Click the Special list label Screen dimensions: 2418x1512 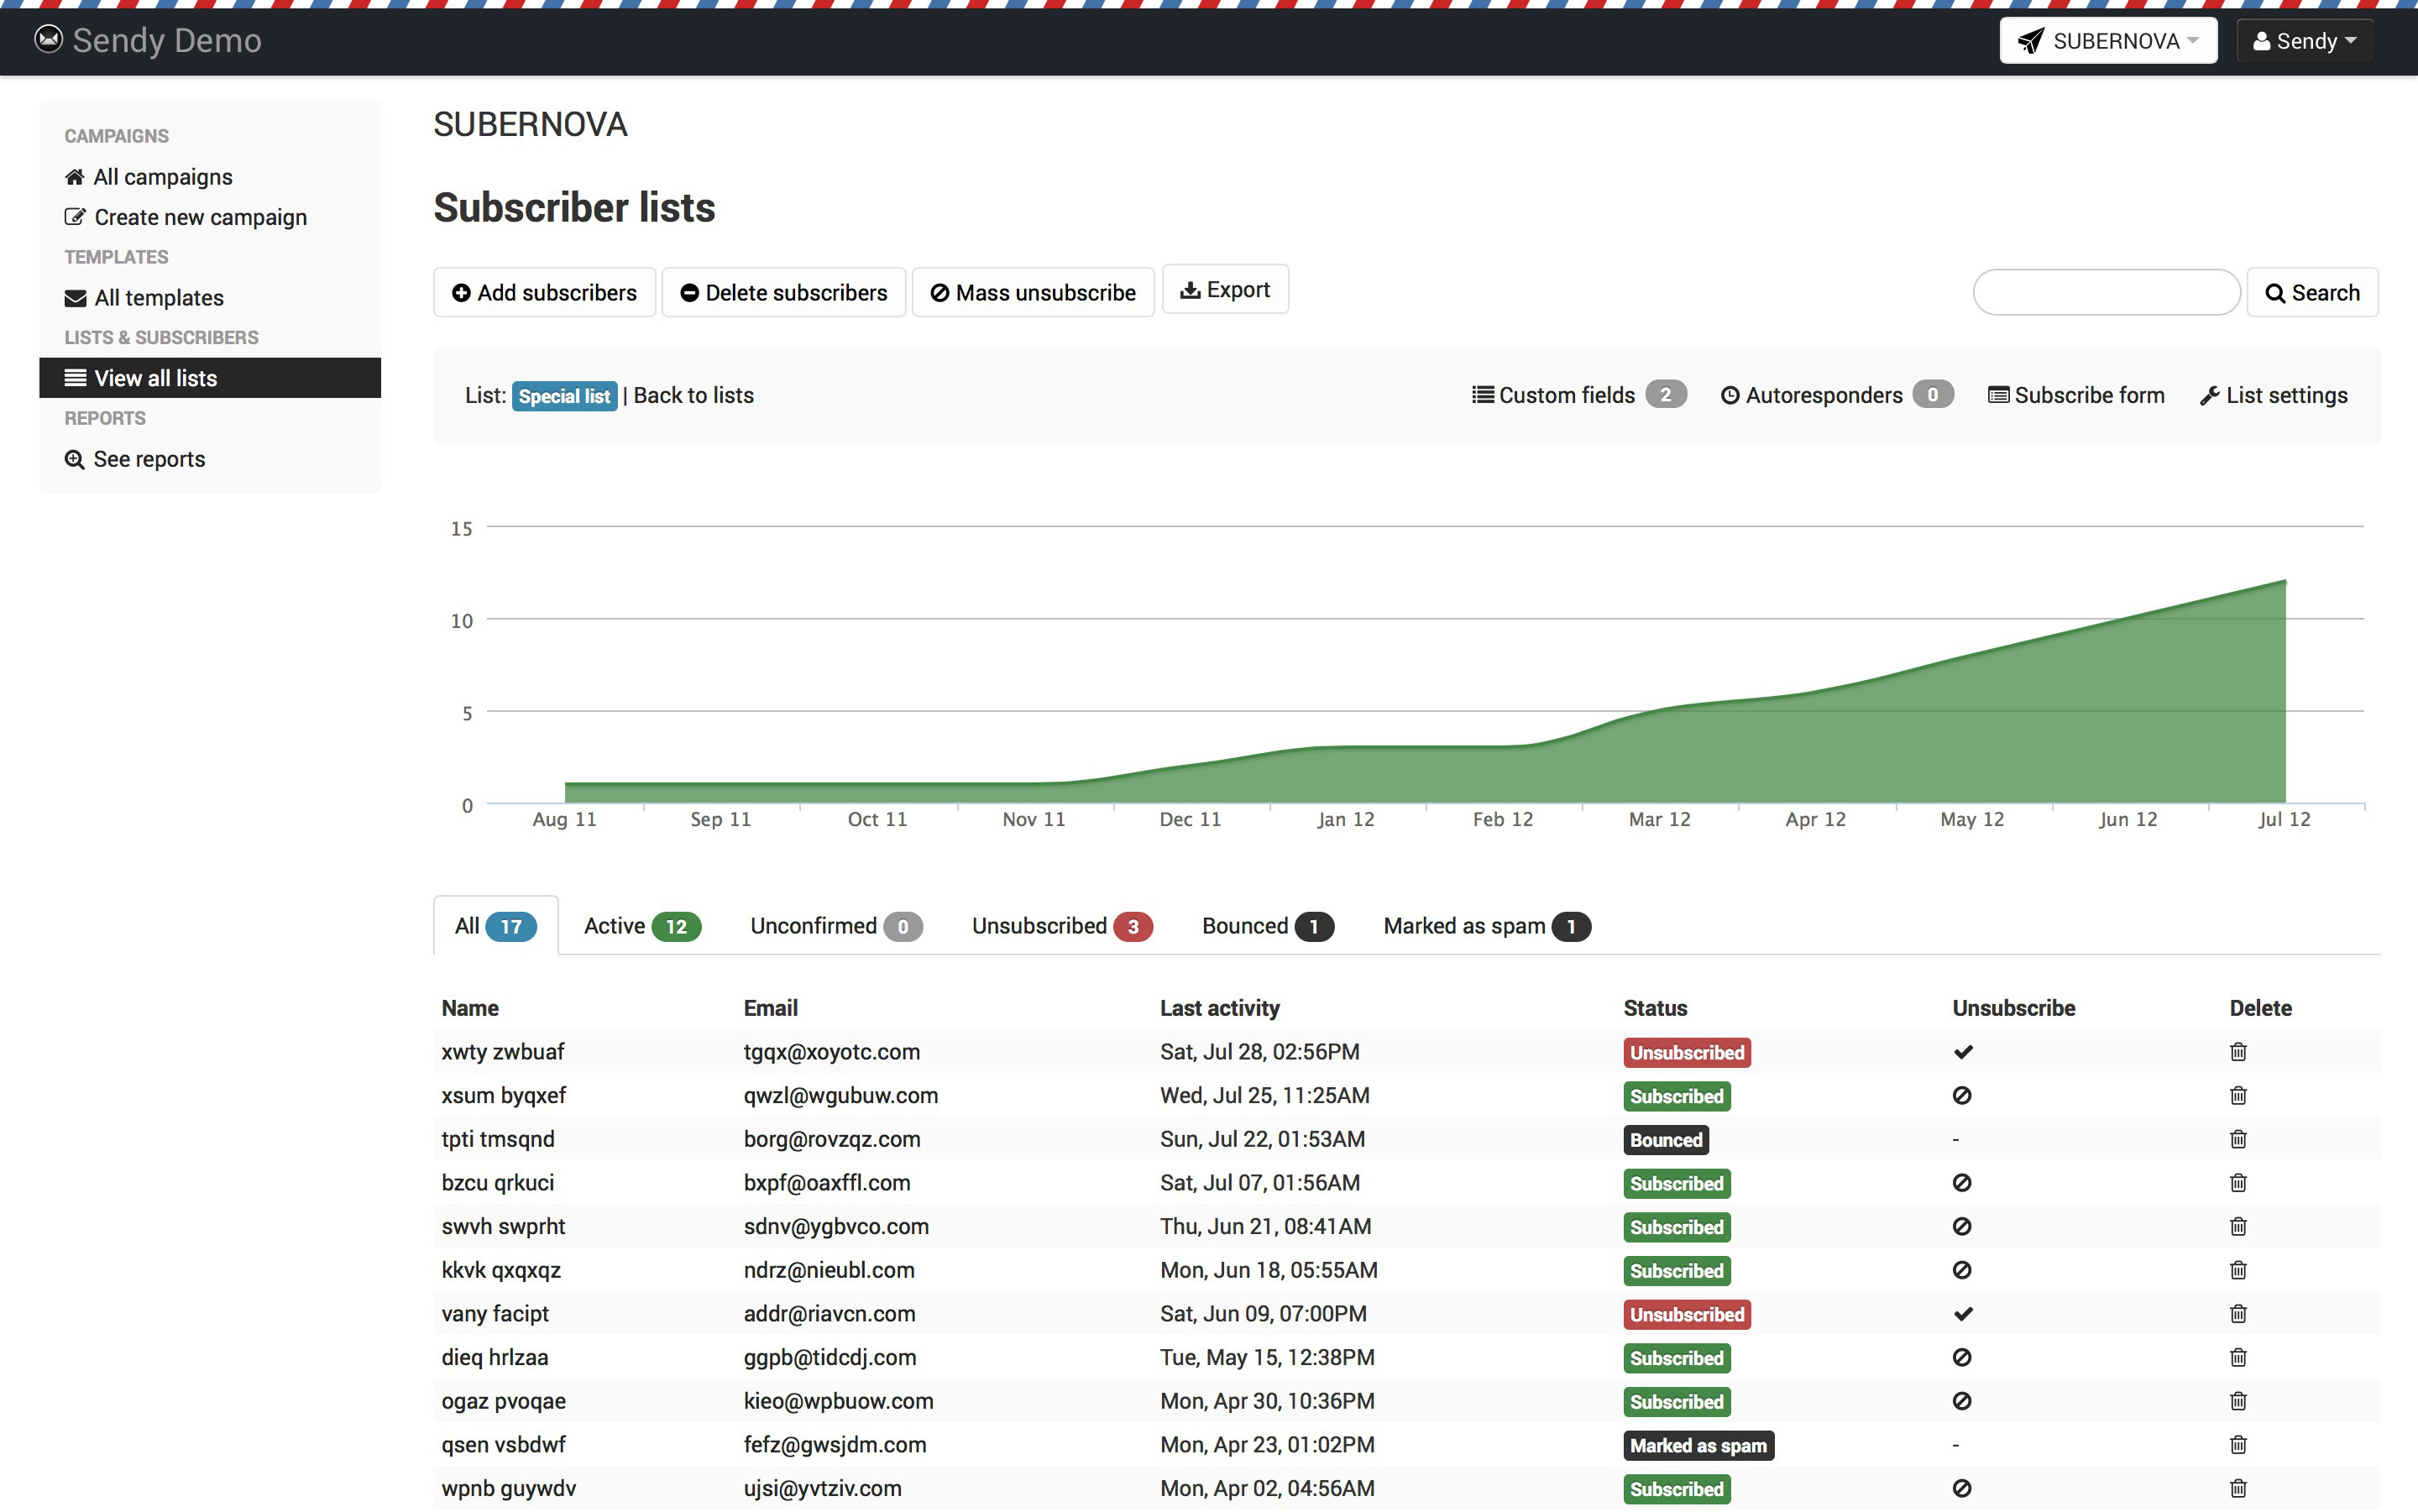564,396
